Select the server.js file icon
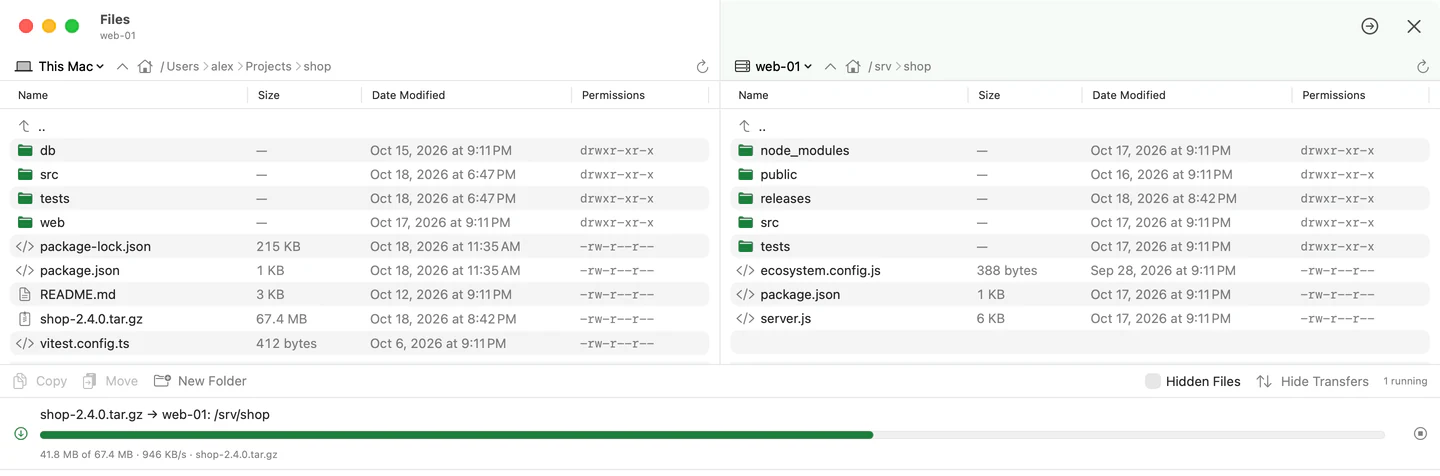Screen dimensions: 1440x476 (745, 319)
